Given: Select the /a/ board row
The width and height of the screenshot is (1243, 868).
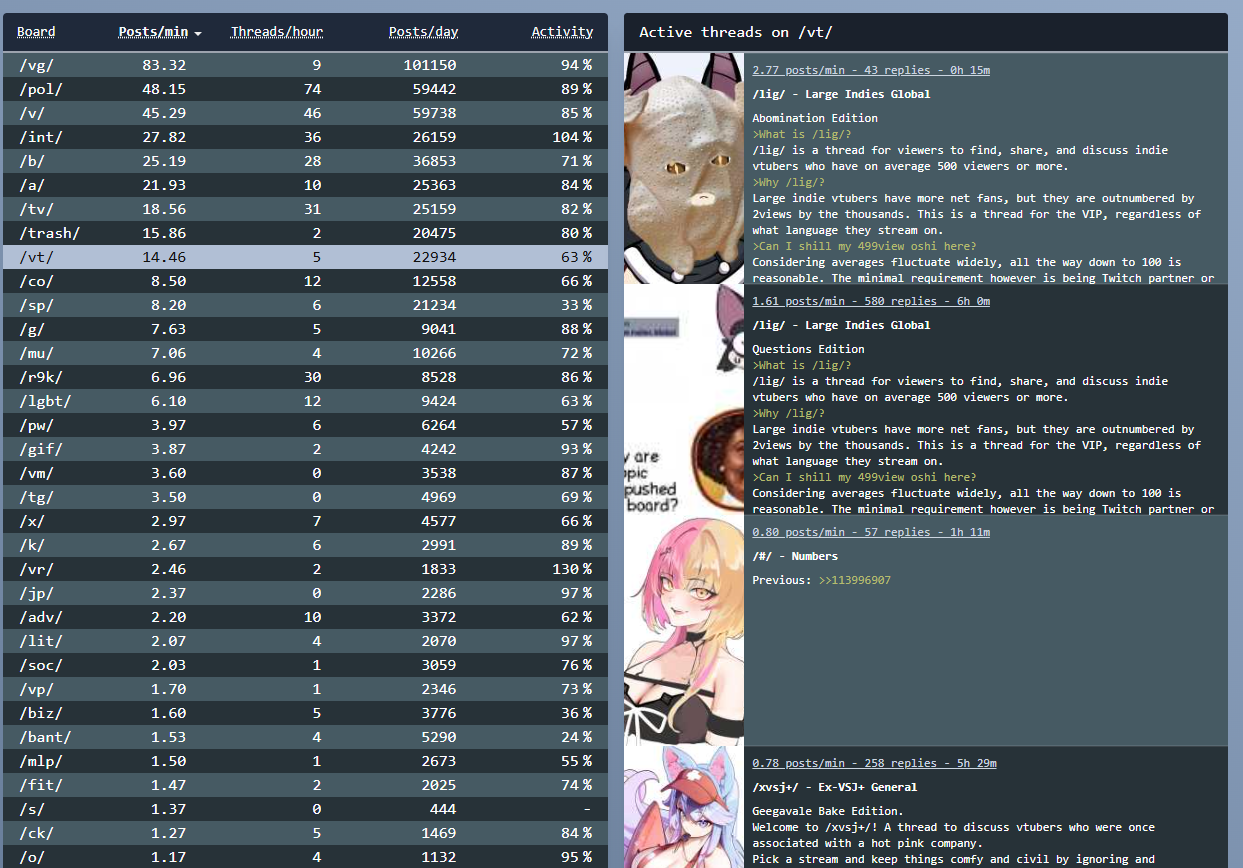Looking at the screenshot, I should pyautogui.click(x=305, y=185).
